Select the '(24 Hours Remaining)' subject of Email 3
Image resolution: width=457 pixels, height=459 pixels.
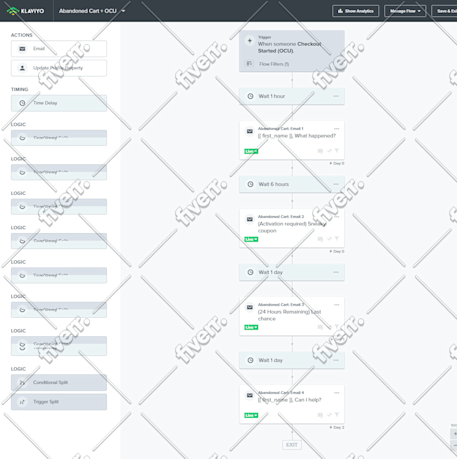pyautogui.click(x=289, y=315)
